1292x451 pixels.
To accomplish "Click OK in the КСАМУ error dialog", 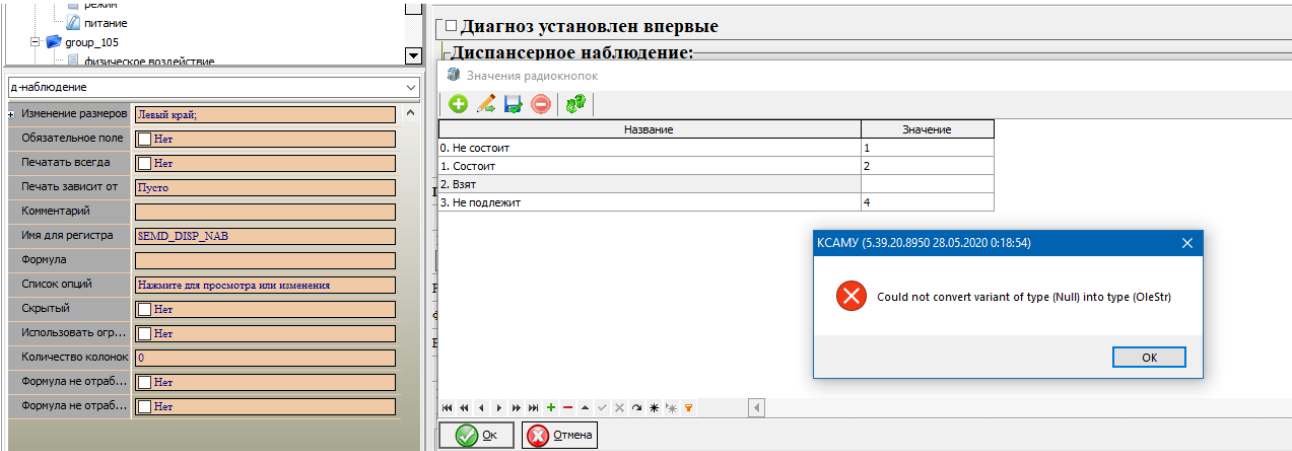I will click(x=1149, y=358).
